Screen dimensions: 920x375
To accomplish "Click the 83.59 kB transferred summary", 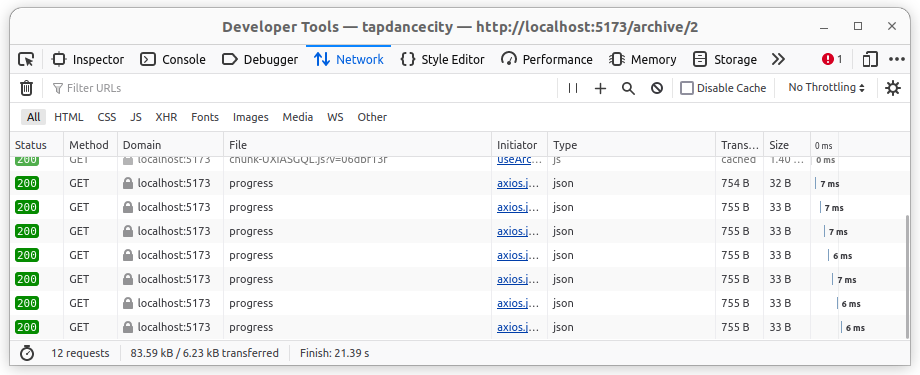I will tap(205, 353).
